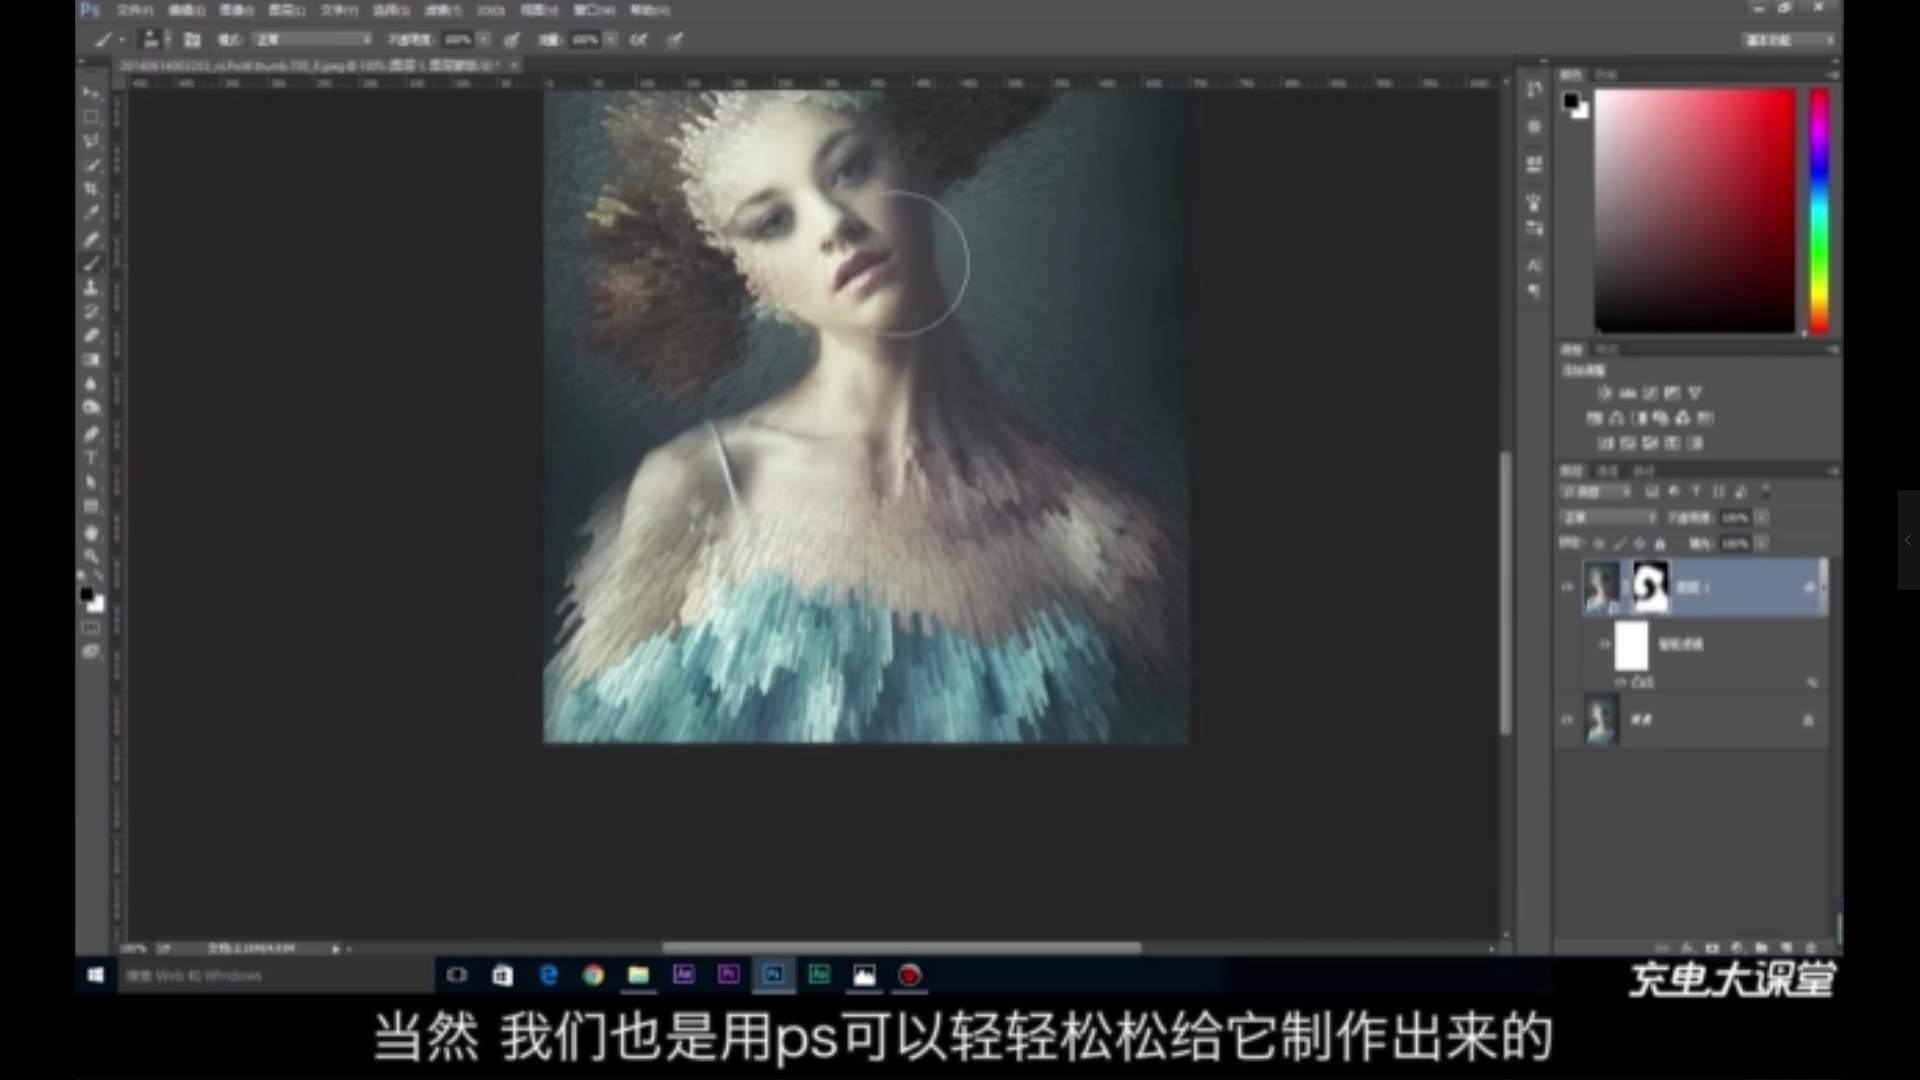The width and height of the screenshot is (1920, 1080).
Task: Select the Horizontal Type tool
Action: (x=91, y=458)
